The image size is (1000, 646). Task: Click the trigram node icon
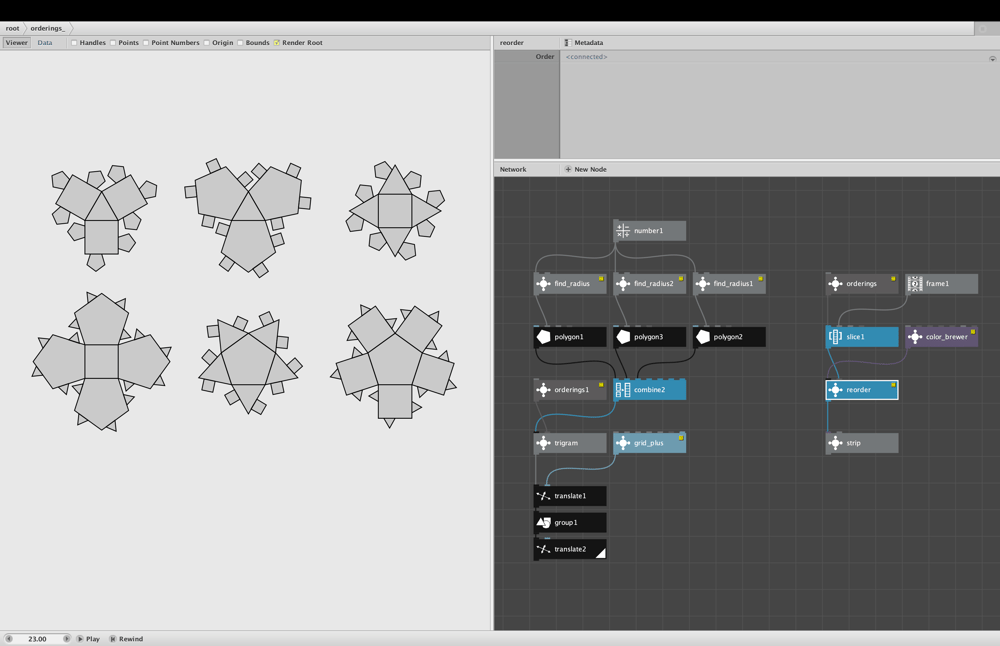point(543,443)
